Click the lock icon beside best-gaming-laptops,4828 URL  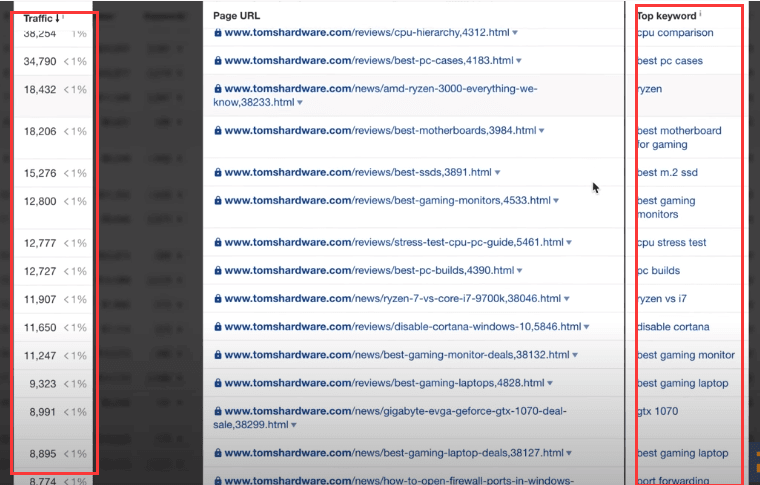point(218,382)
